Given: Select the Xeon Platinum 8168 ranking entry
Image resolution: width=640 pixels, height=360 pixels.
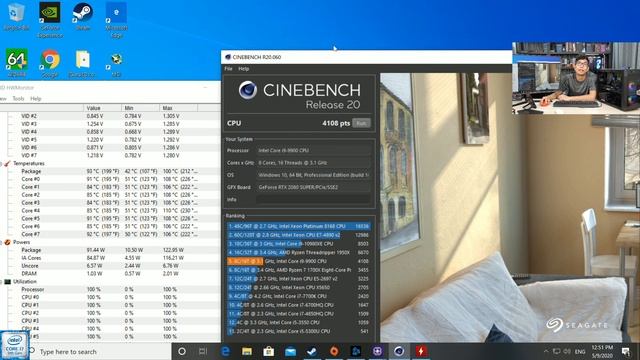Looking at the screenshot, I should pyautogui.click(x=298, y=226).
